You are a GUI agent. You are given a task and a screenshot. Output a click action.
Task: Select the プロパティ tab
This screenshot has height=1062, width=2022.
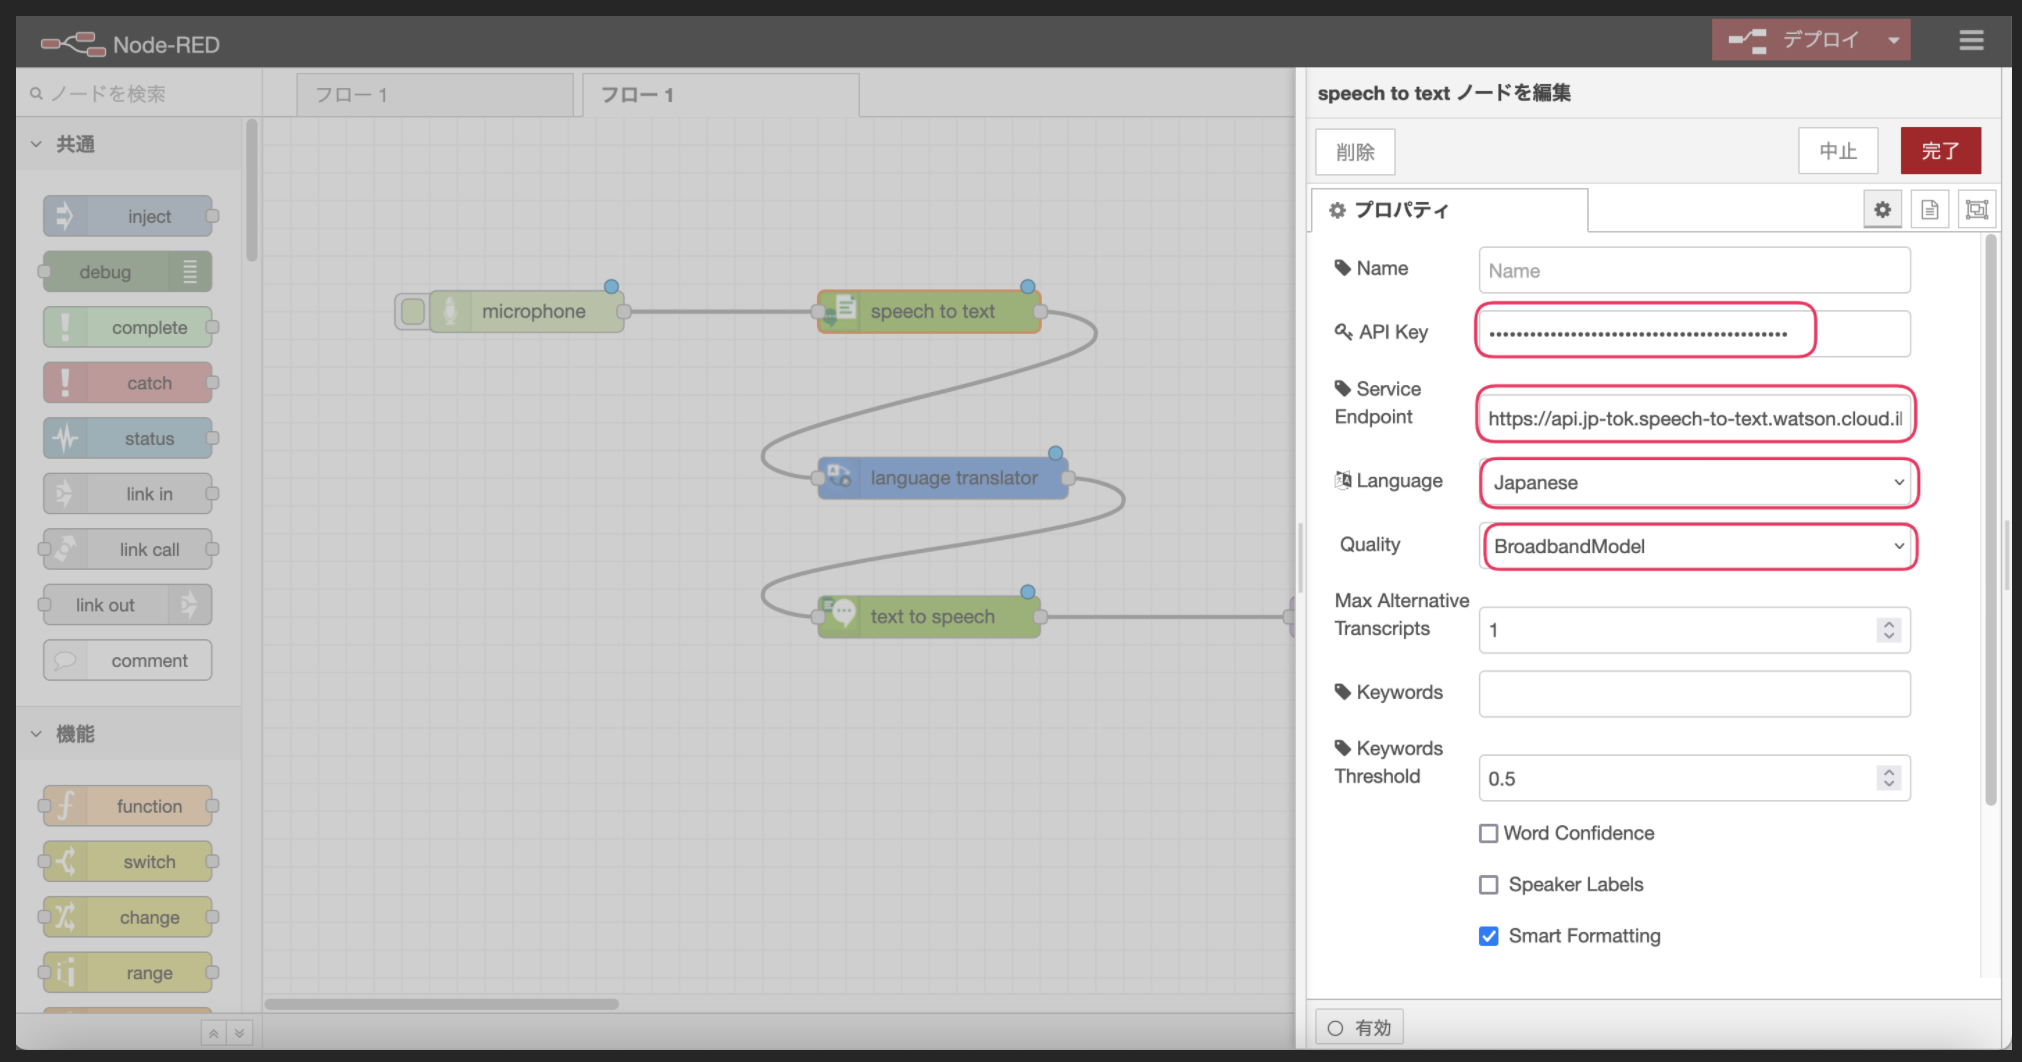point(1449,210)
